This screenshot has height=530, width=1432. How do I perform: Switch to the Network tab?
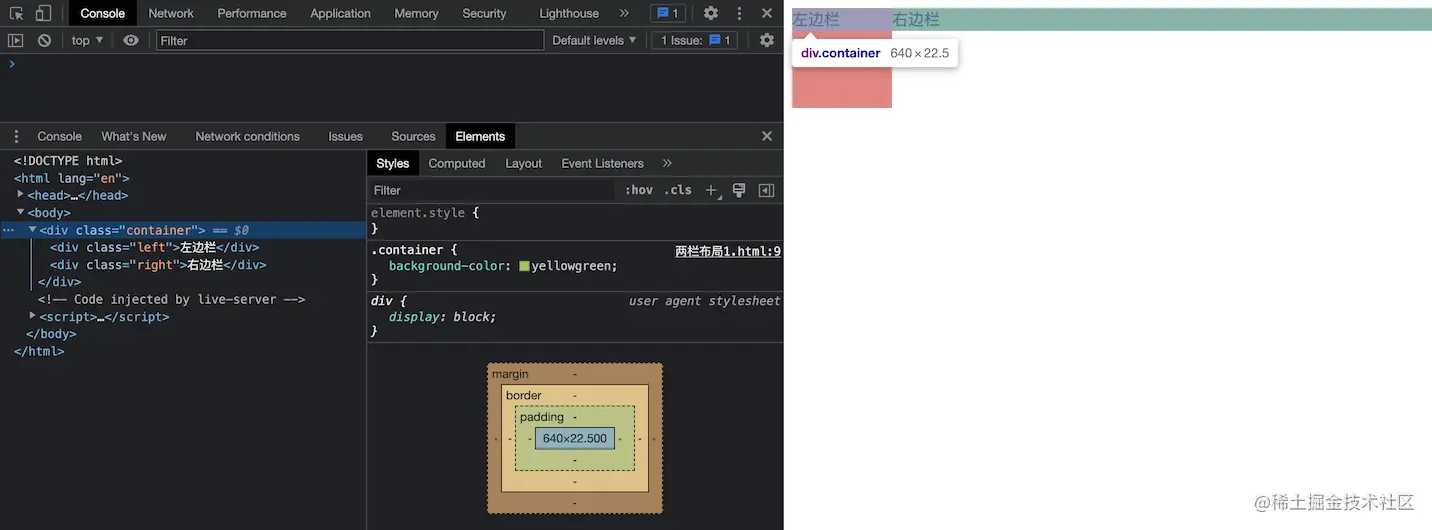tap(171, 13)
